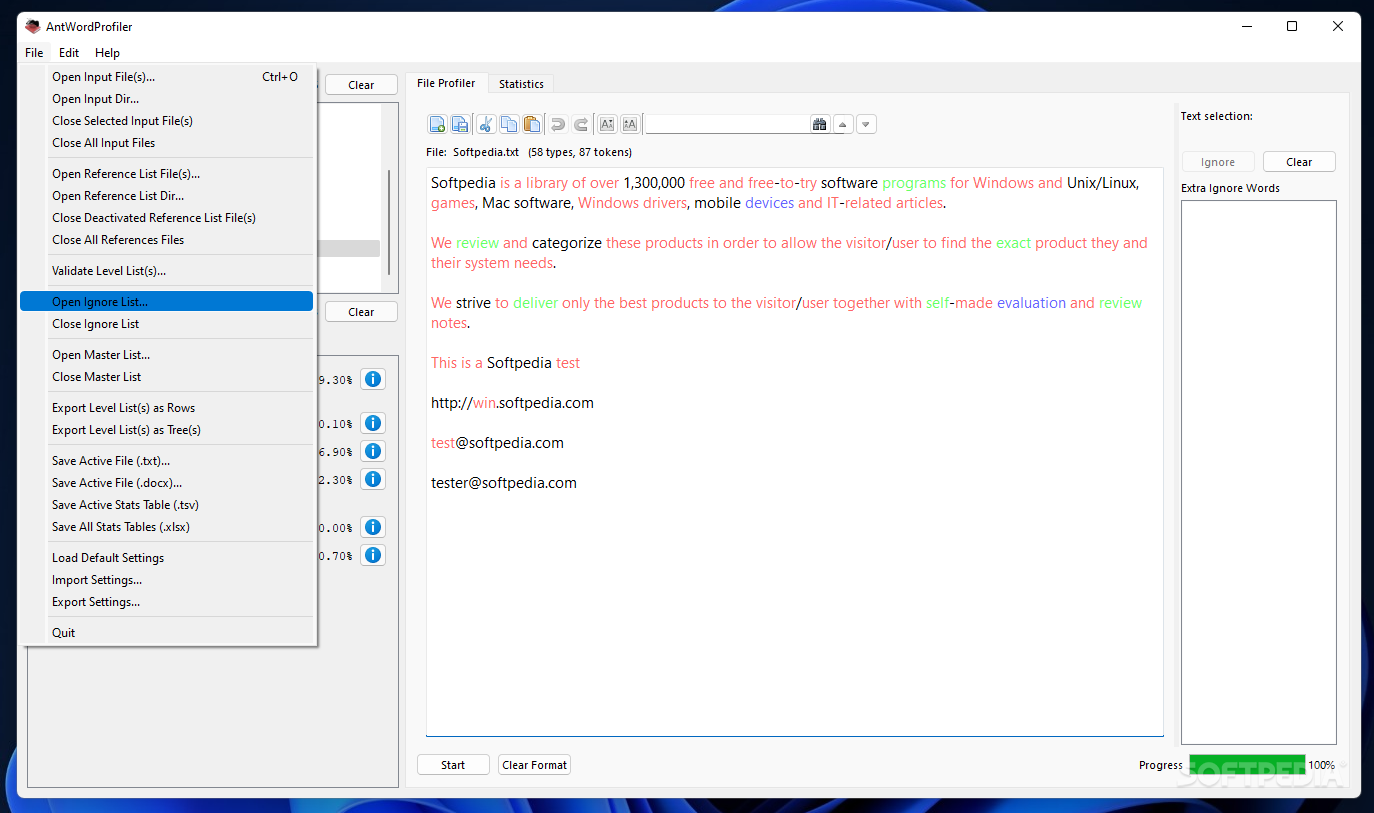Click the binoculars search icon
The width and height of the screenshot is (1374, 813).
820,124
